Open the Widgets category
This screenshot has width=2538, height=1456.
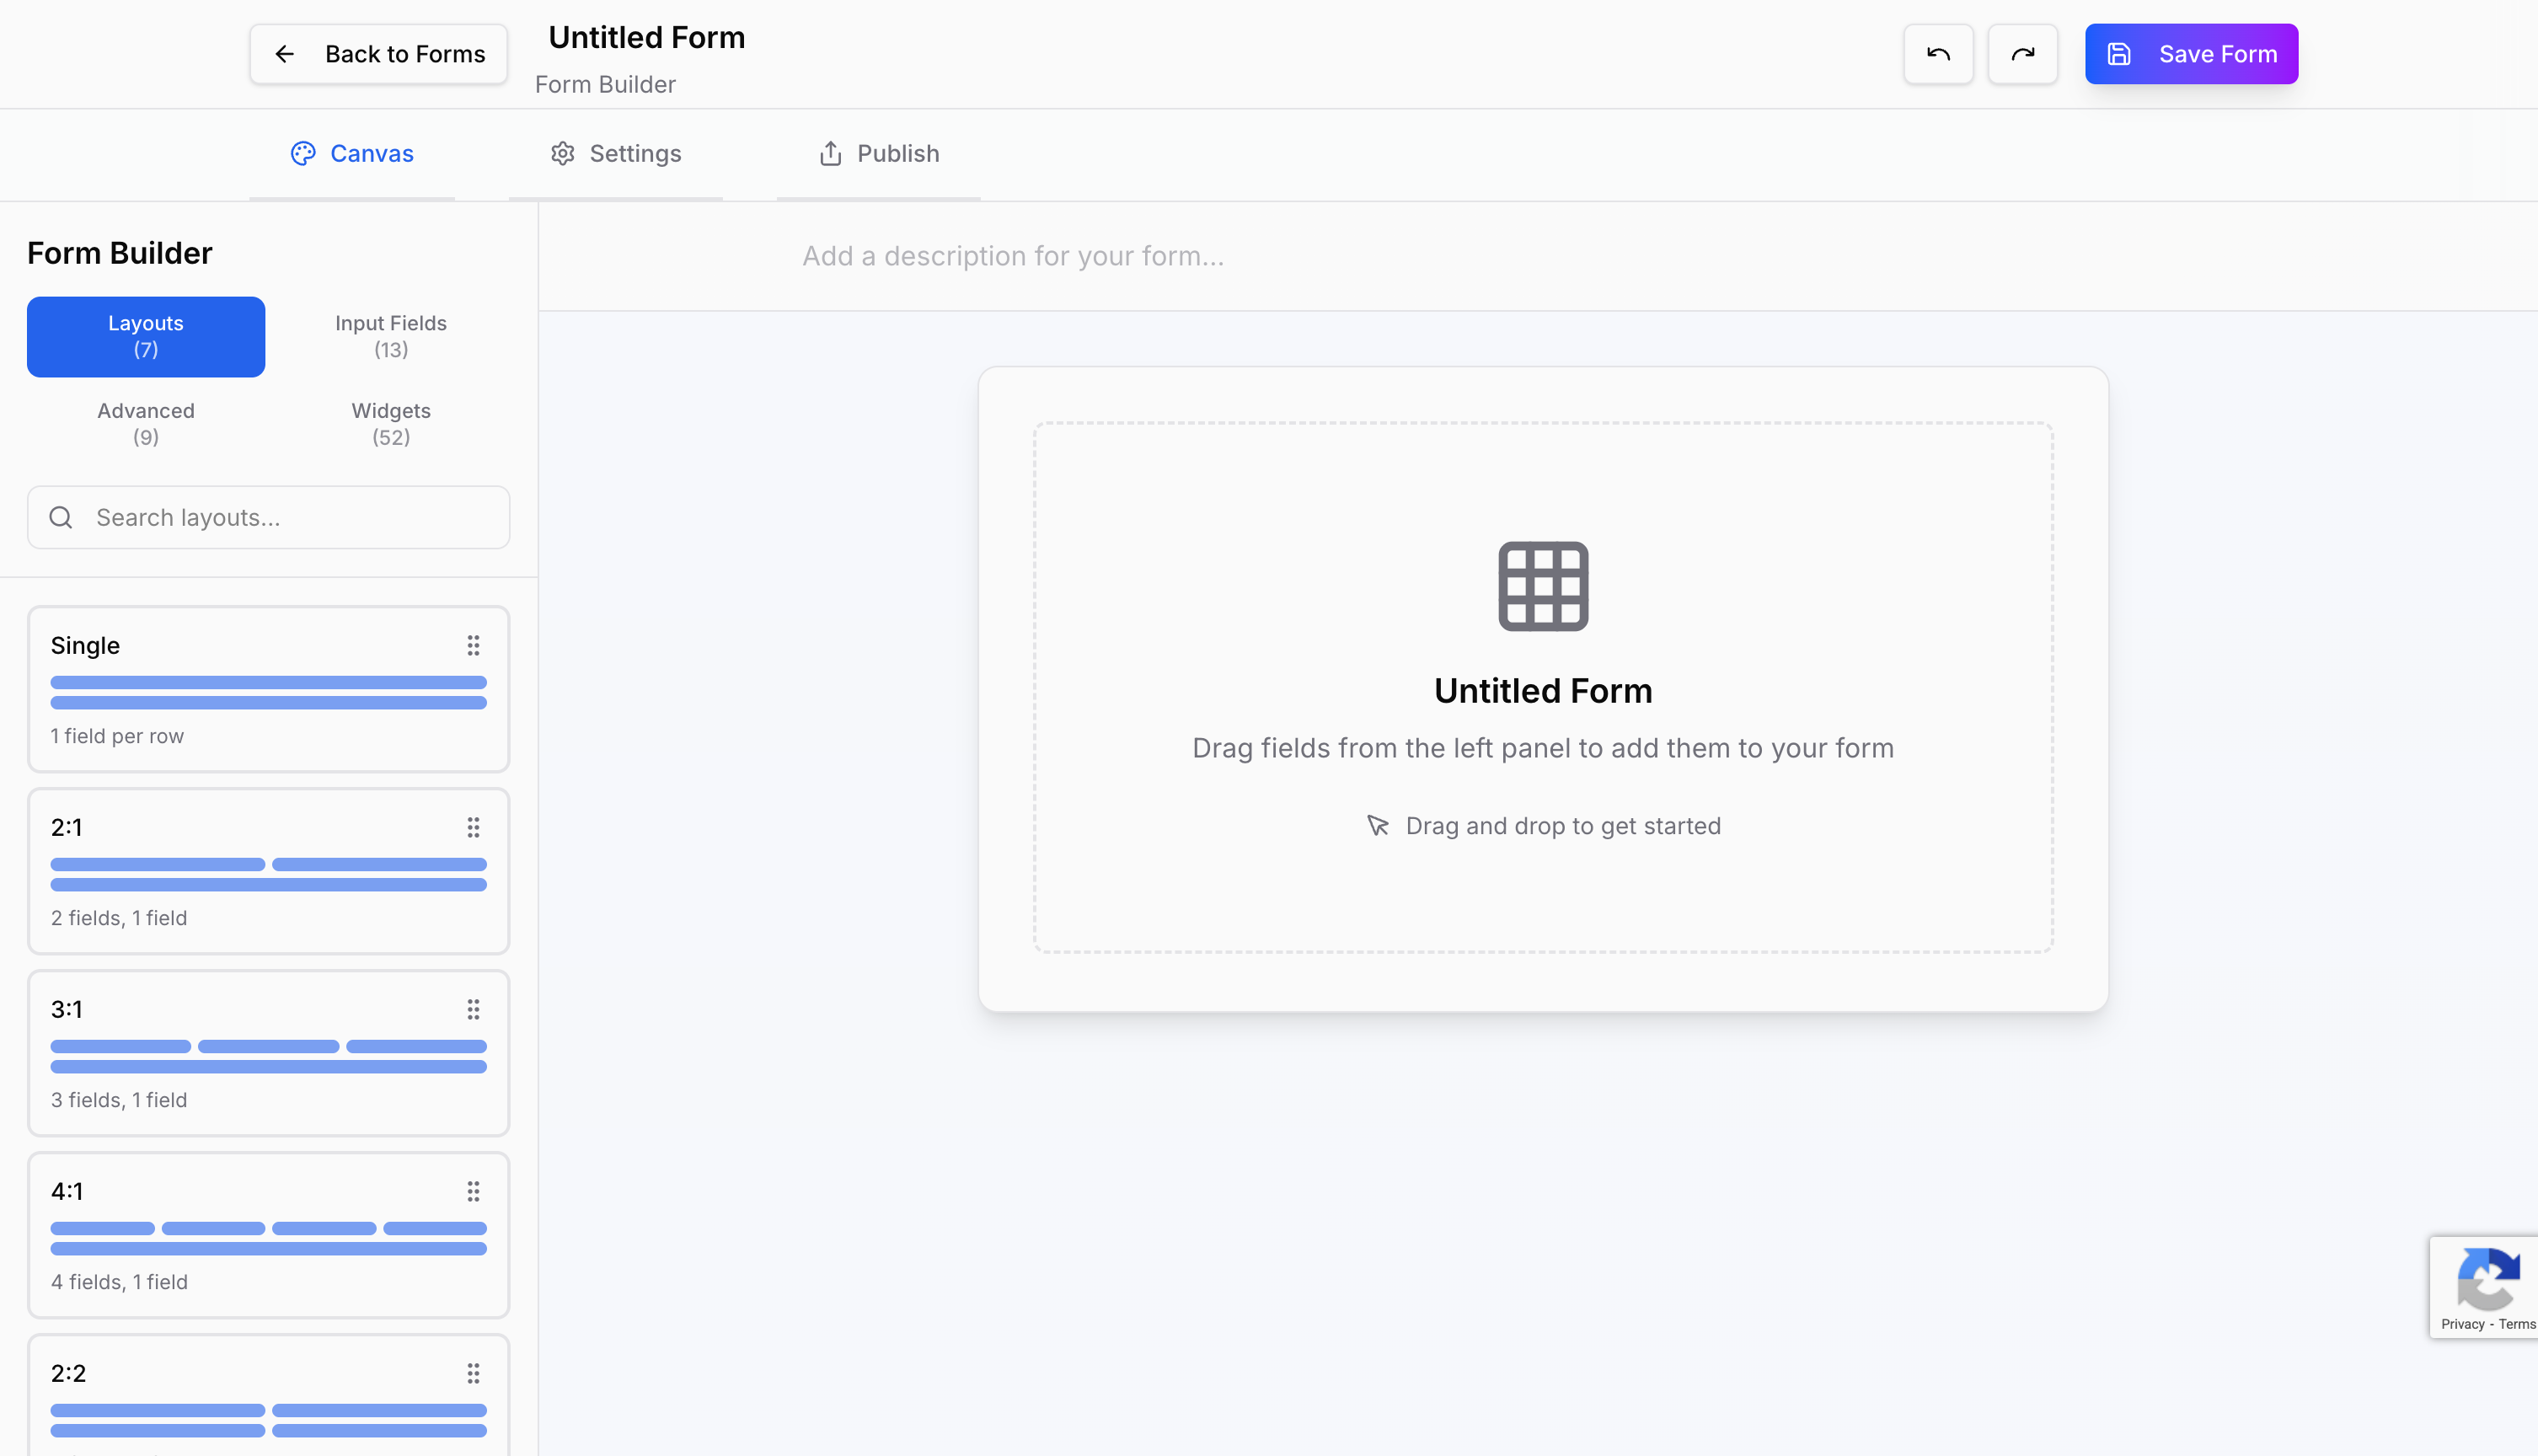point(390,423)
